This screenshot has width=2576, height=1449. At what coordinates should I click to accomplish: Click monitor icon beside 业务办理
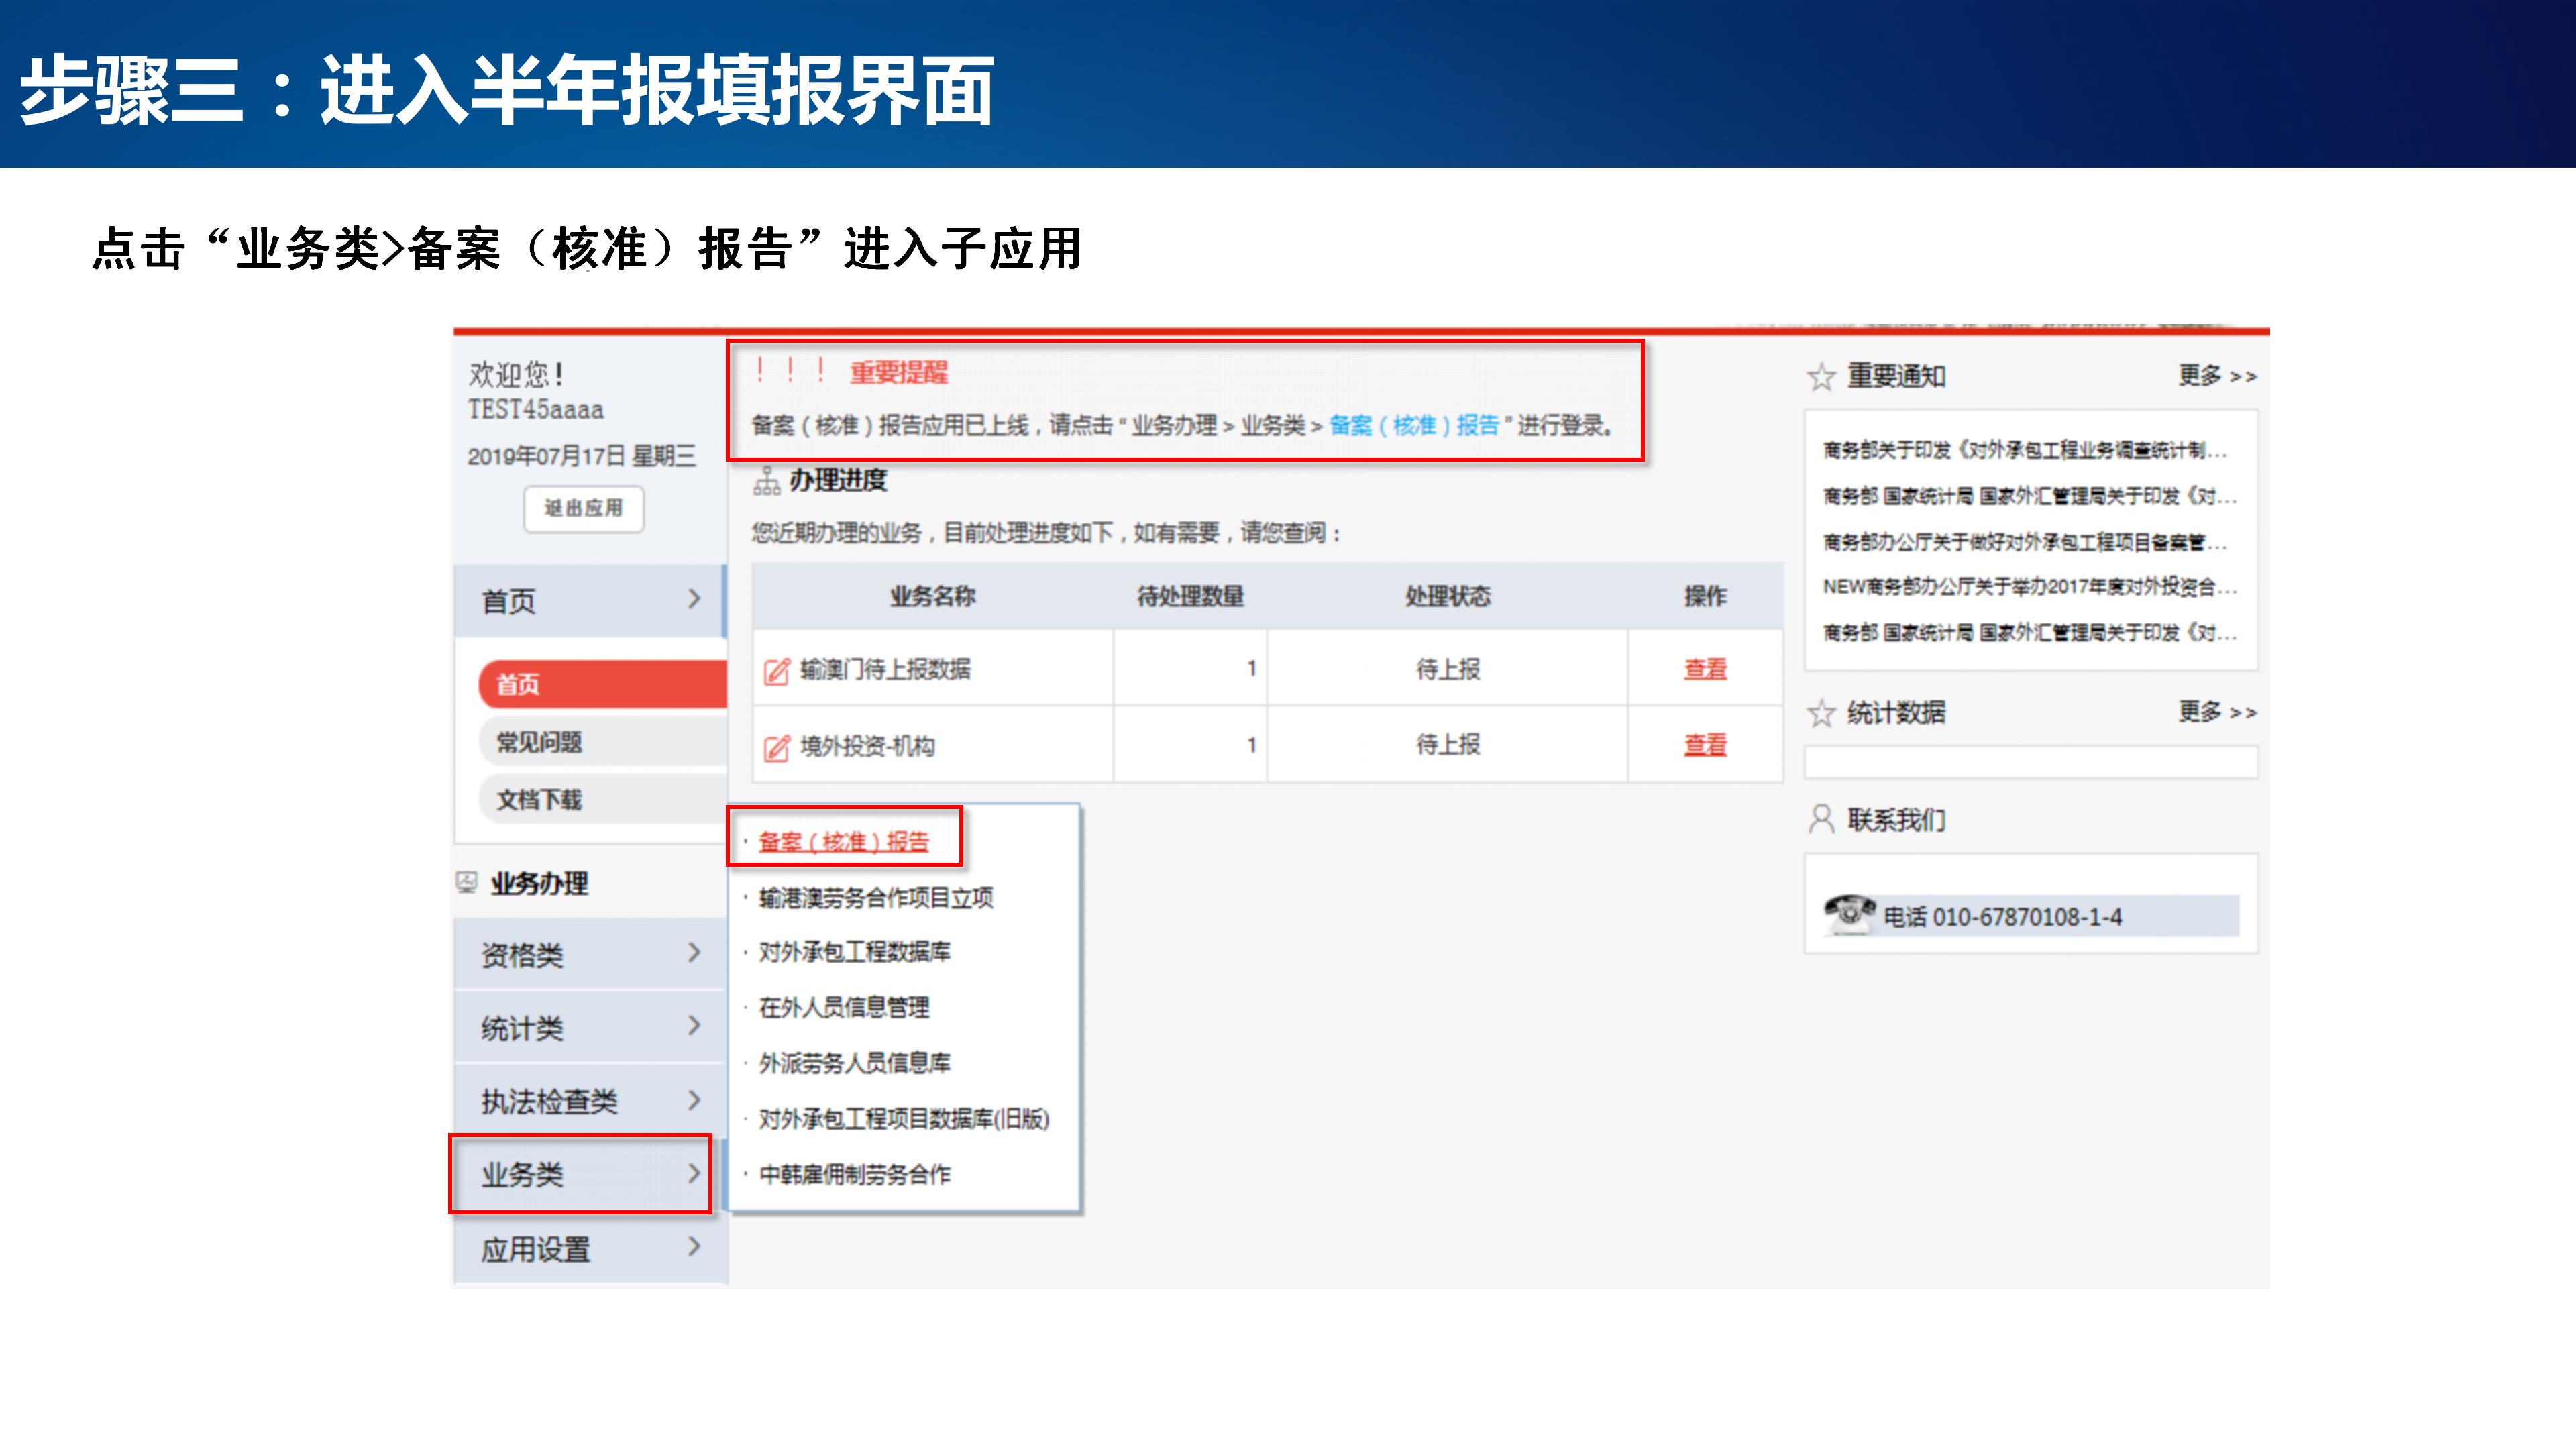coord(466,882)
